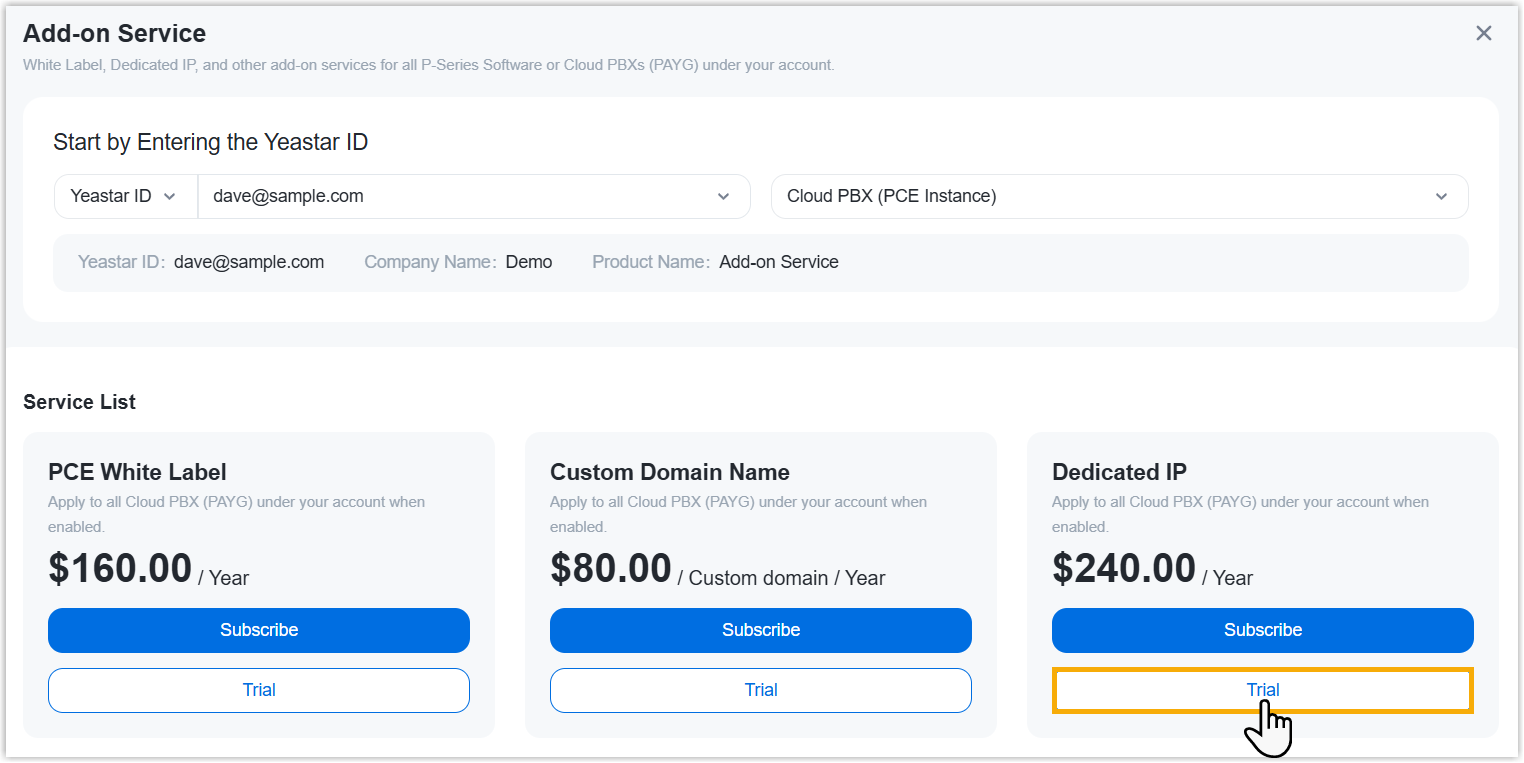Start a Custom Domain Name trial
The height and width of the screenshot is (763, 1524).
point(761,690)
